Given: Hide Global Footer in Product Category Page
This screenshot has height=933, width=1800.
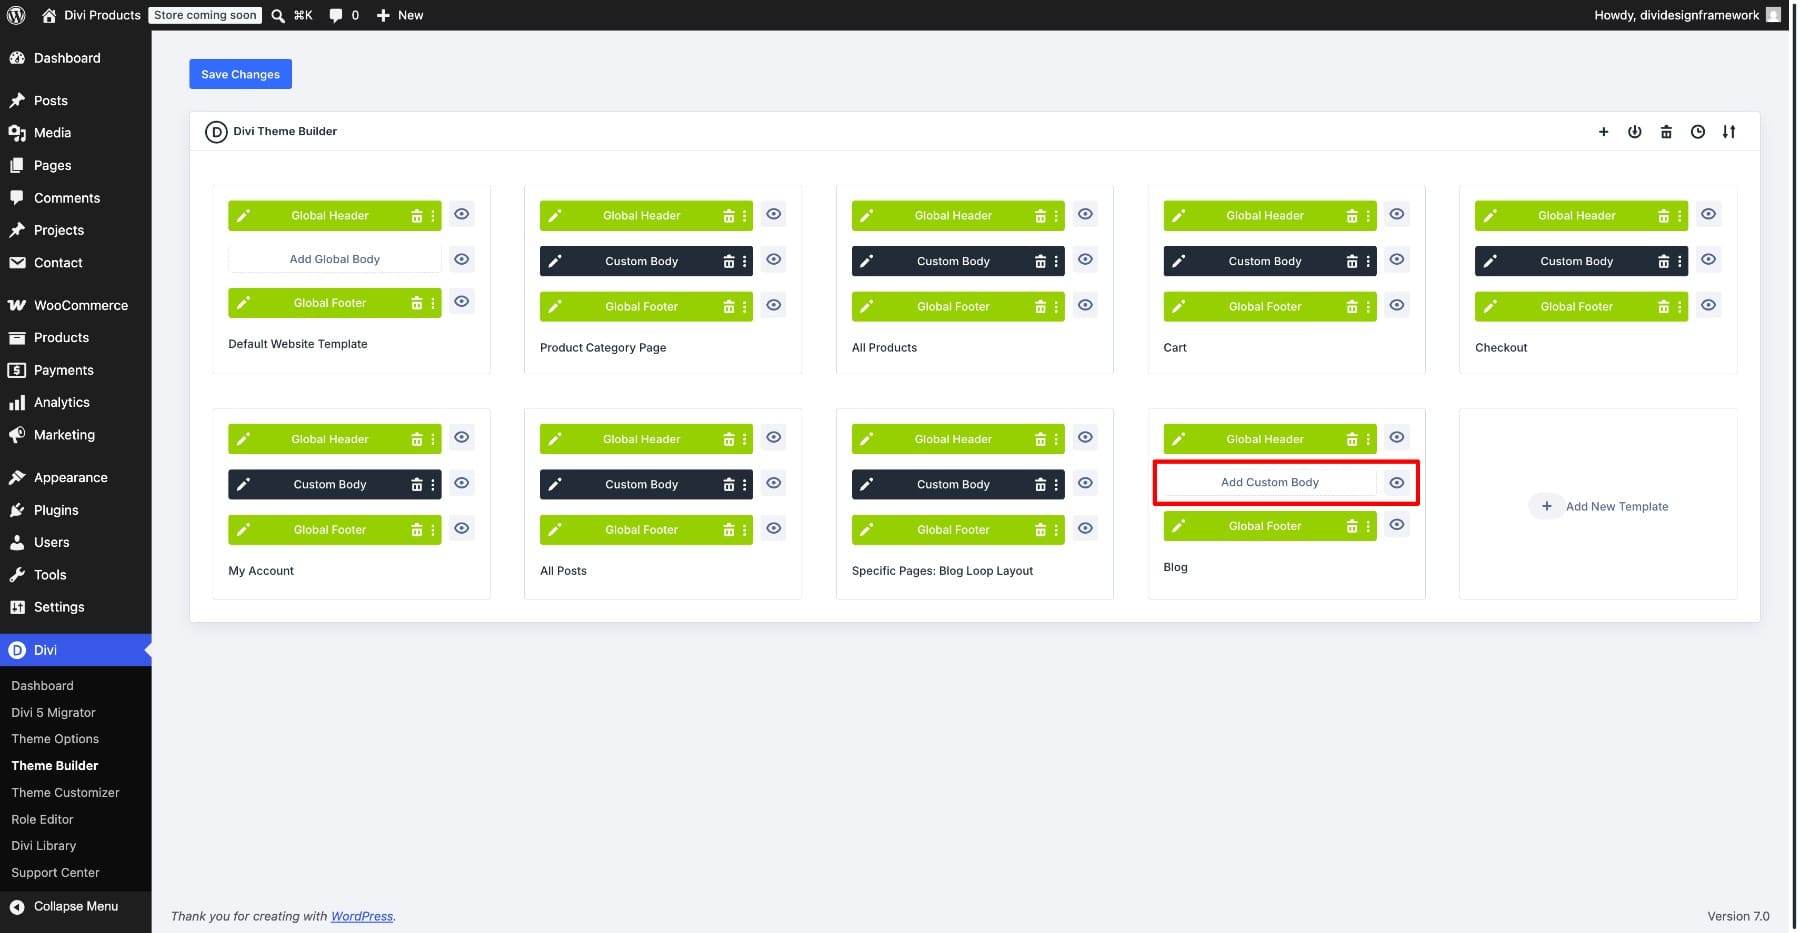Looking at the screenshot, I should point(773,305).
